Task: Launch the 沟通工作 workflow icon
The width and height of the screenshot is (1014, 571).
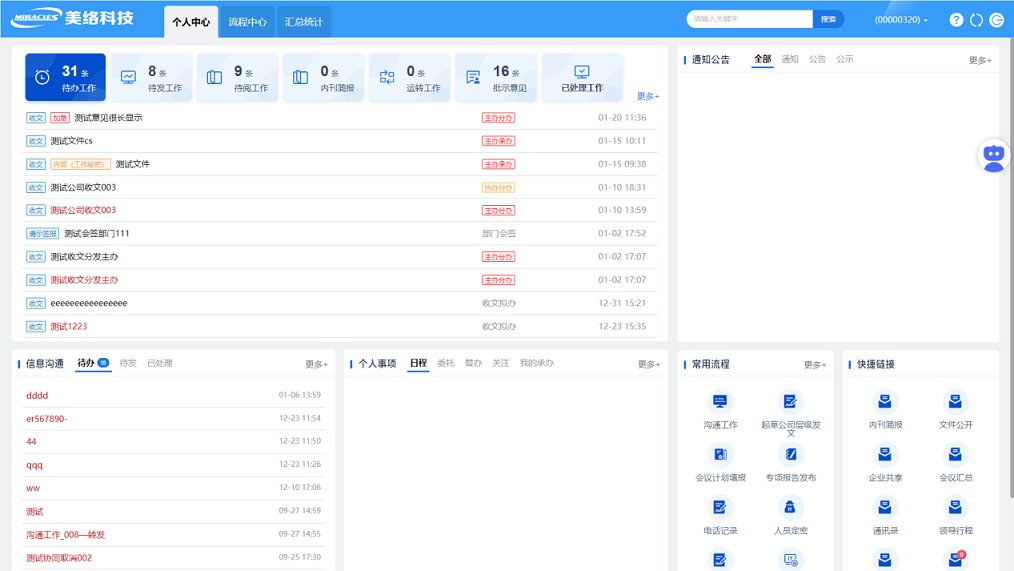Action: 719,402
